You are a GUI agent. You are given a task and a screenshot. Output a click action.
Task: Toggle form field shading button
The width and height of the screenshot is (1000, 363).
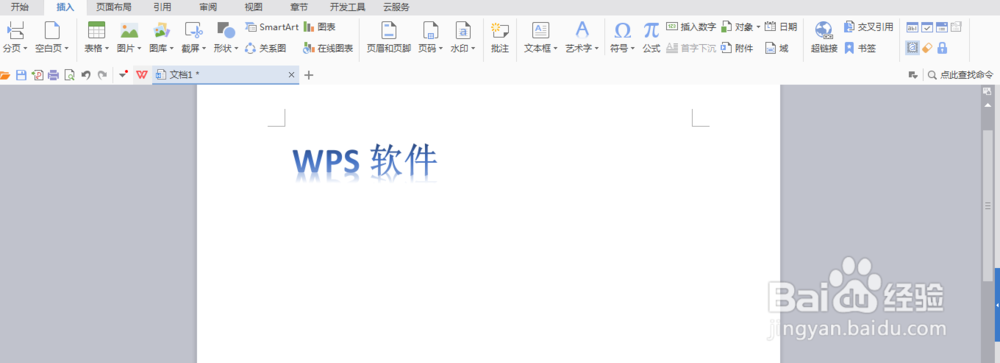(913, 48)
